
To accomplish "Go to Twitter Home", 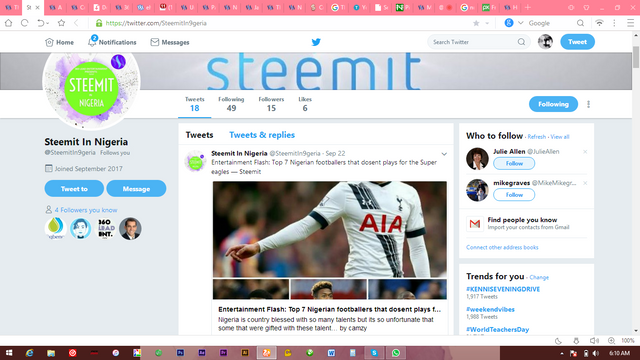I will 60,42.
